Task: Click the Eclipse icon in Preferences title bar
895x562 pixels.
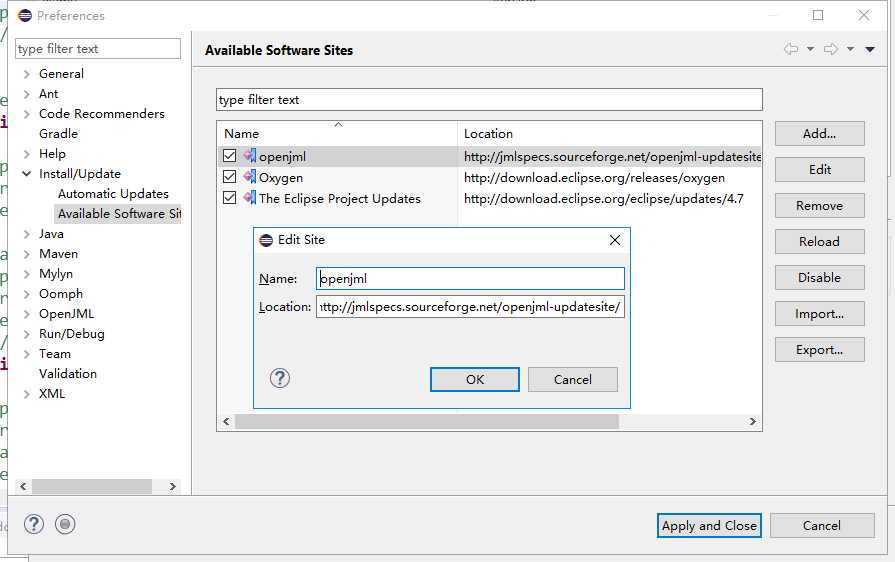Action: 25,15
